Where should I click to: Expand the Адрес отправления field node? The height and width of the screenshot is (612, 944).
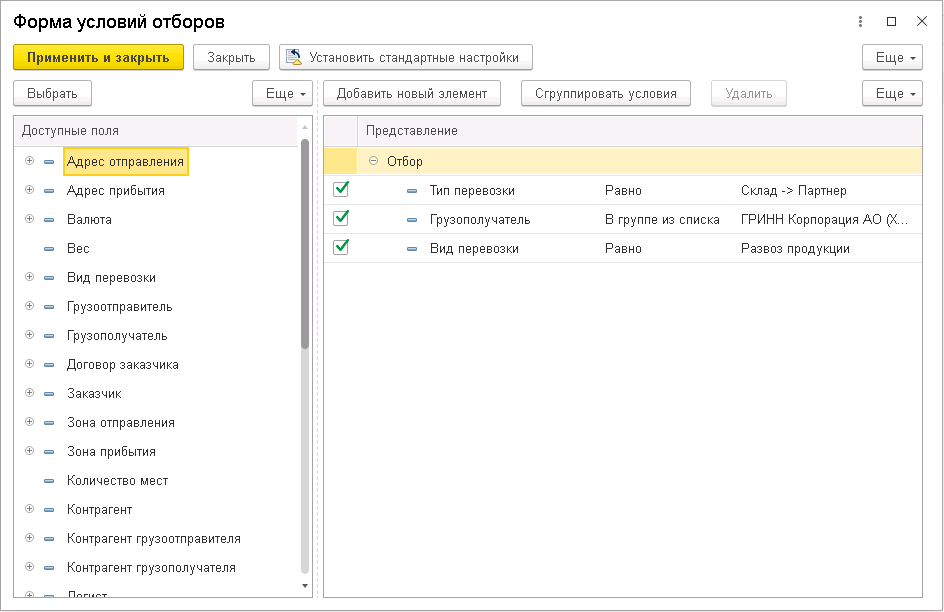click(29, 161)
